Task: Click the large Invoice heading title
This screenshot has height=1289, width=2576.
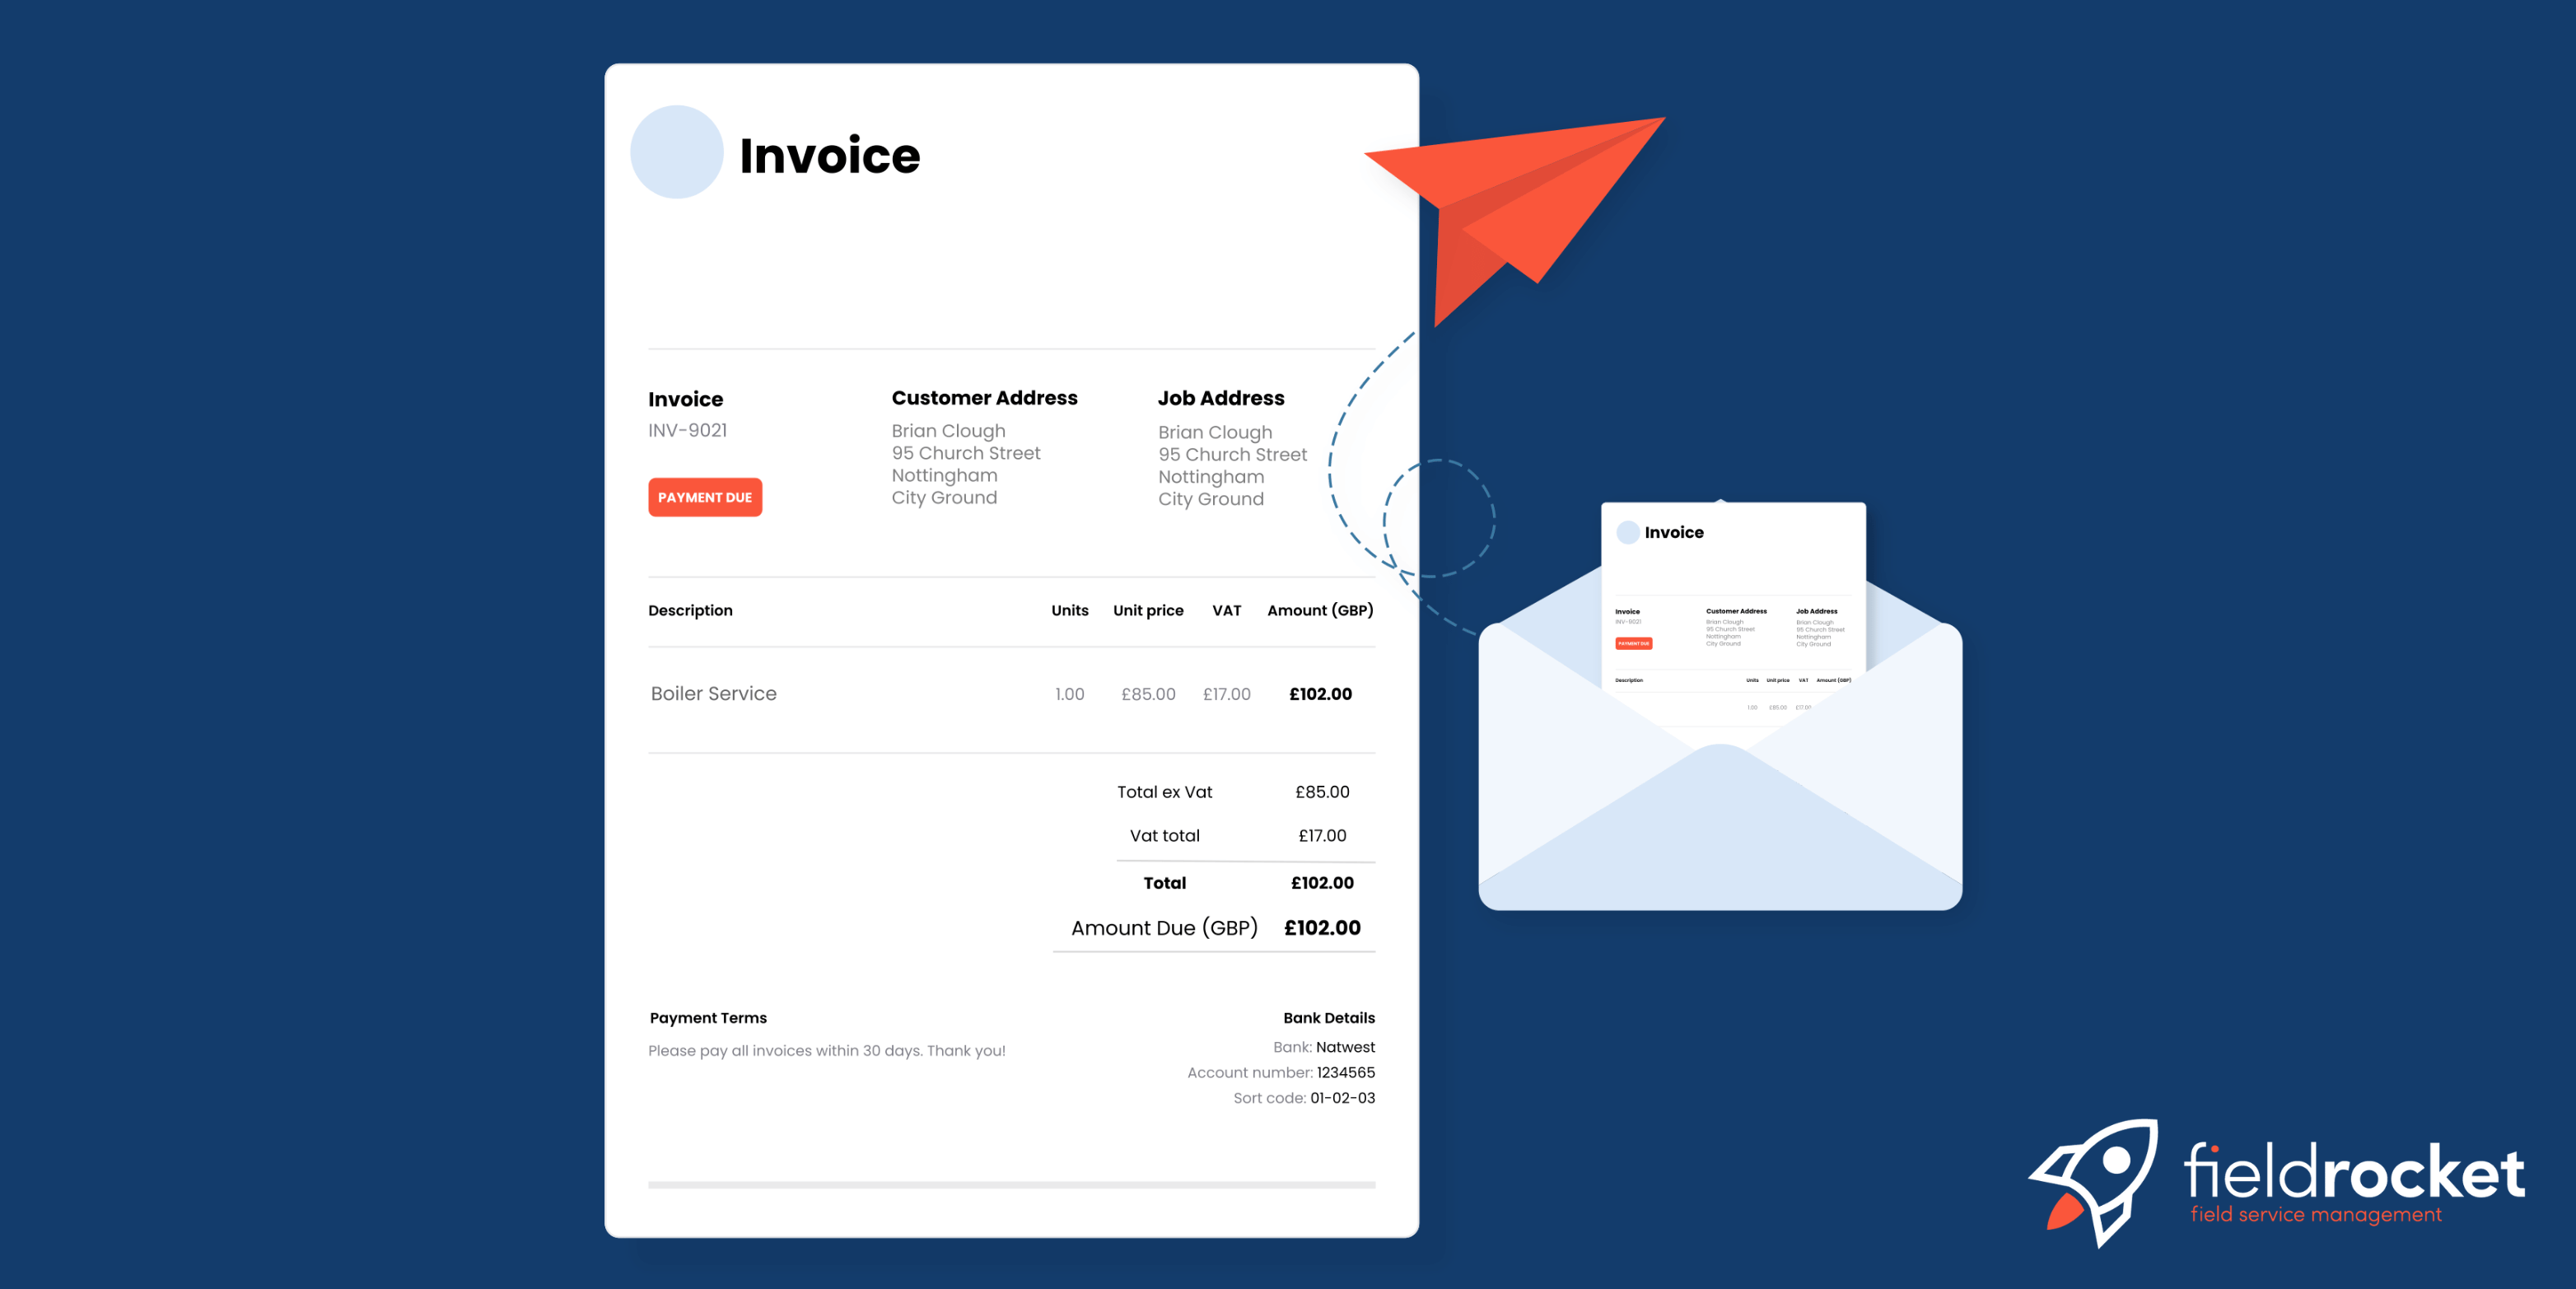Action: point(829,156)
